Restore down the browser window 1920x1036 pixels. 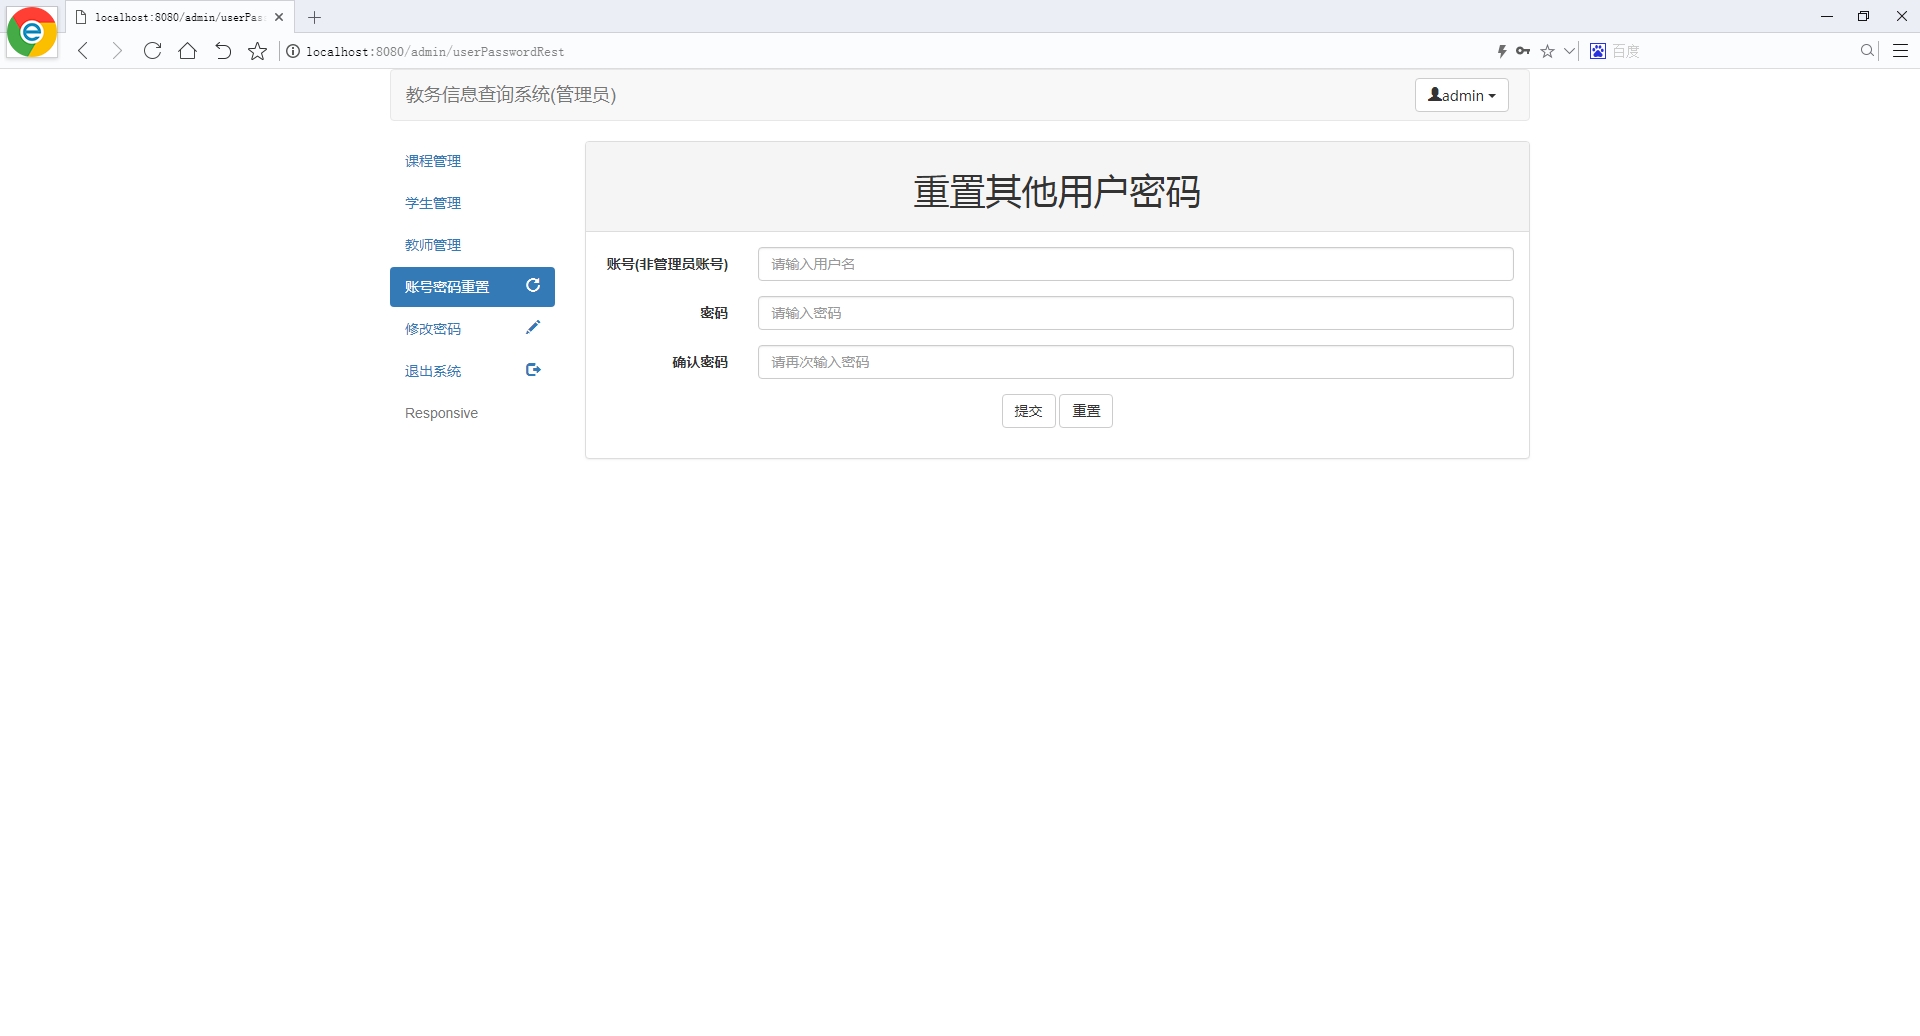tap(1863, 16)
